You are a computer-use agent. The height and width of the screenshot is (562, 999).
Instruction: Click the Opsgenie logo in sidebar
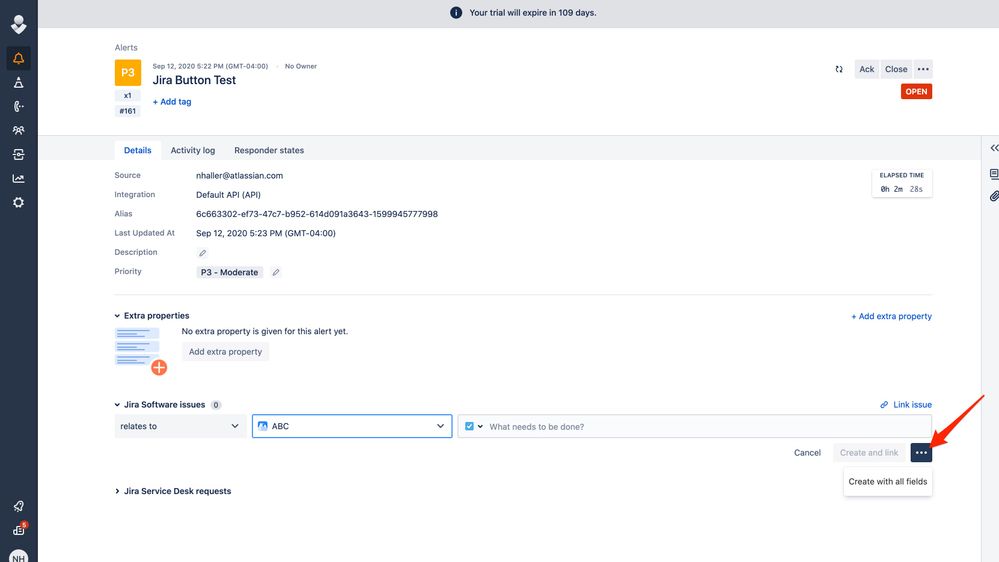(18, 24)
